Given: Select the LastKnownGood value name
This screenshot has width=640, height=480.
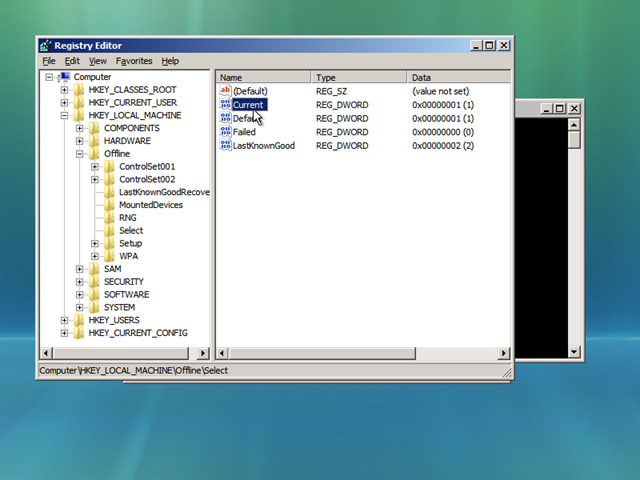Looking at the screenshot, I should 264,146.
